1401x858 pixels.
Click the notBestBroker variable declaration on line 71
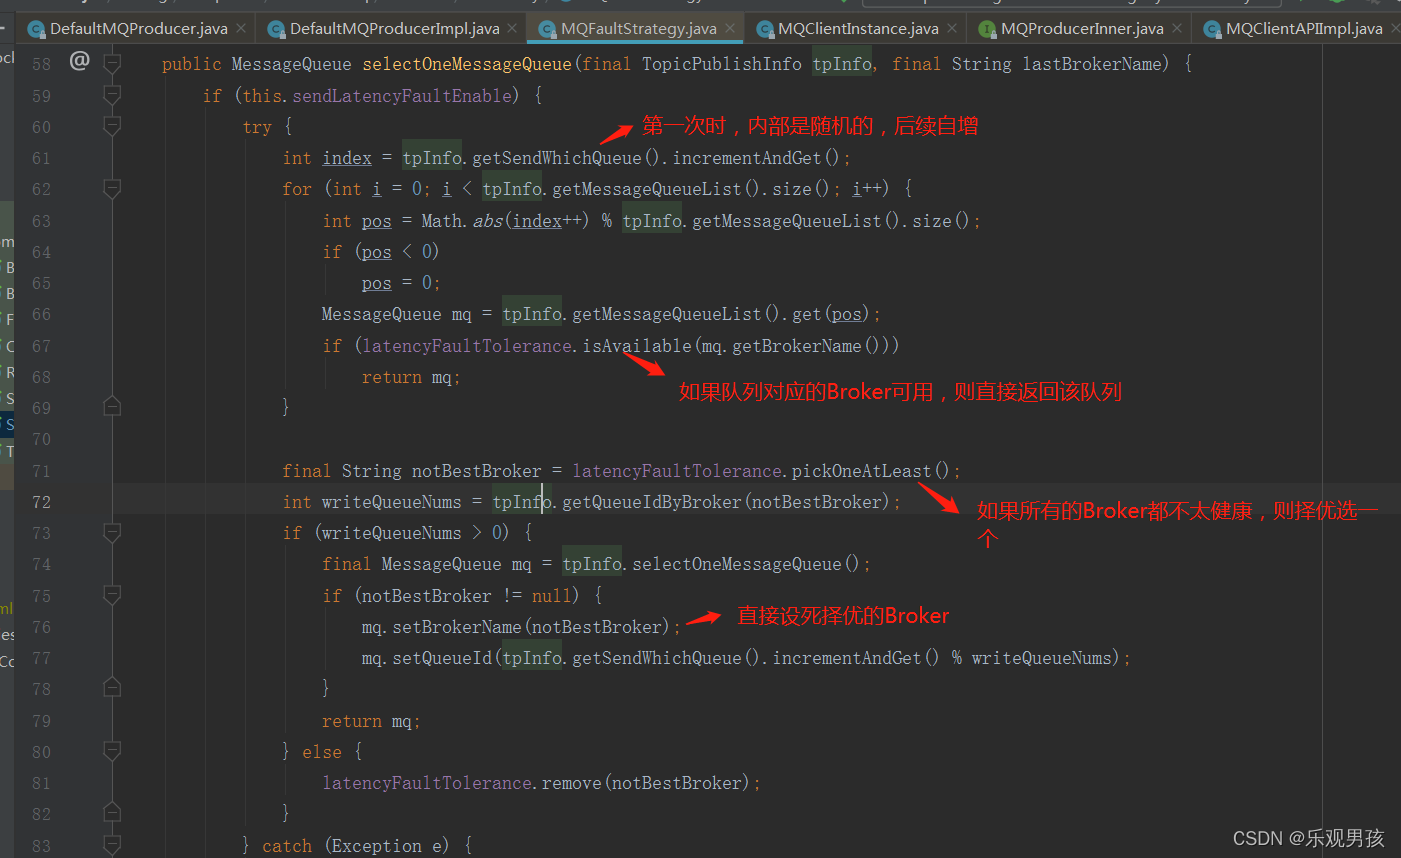[x=477, y=471]
